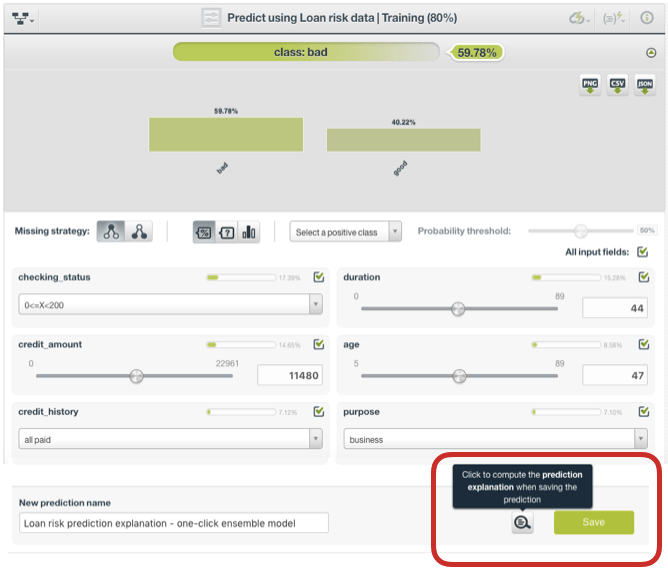Screen dimensions: 668x572
Task: Export chart as PNG
Action: [591, 86]
